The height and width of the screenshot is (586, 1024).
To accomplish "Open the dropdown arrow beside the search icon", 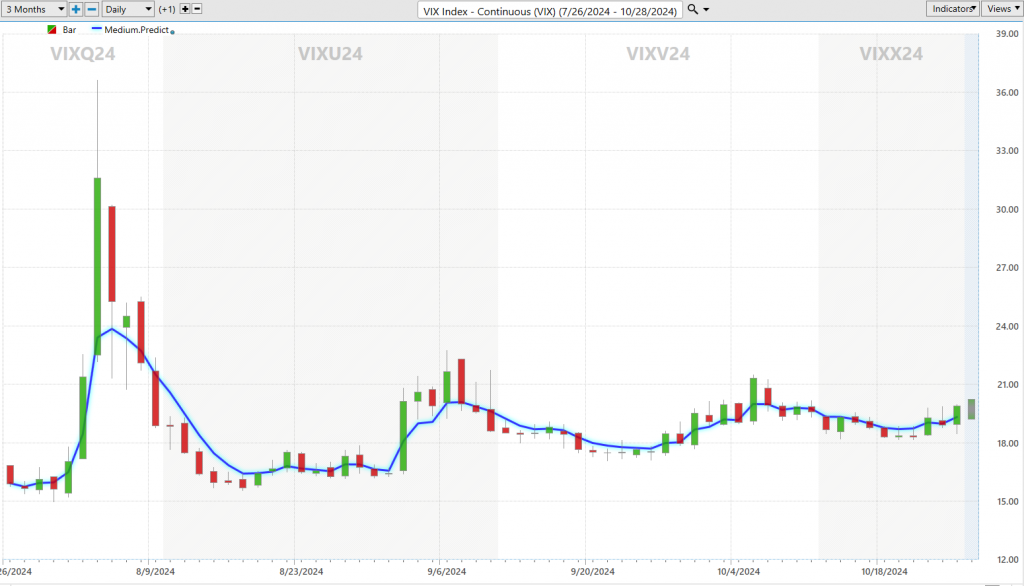I will (706, 10).
